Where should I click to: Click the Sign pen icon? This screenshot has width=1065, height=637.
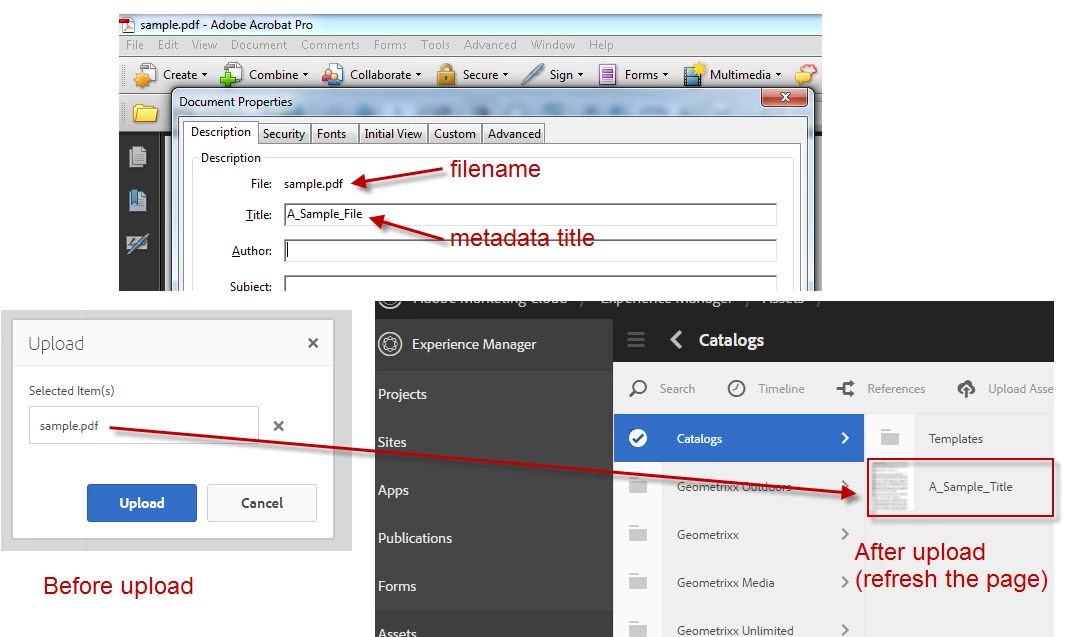click(x=532, y=75)
